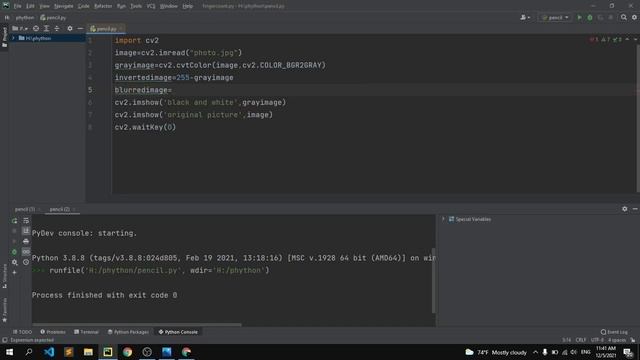Rerun the Python console
The image size is (640, 360).
pos(14,221)
